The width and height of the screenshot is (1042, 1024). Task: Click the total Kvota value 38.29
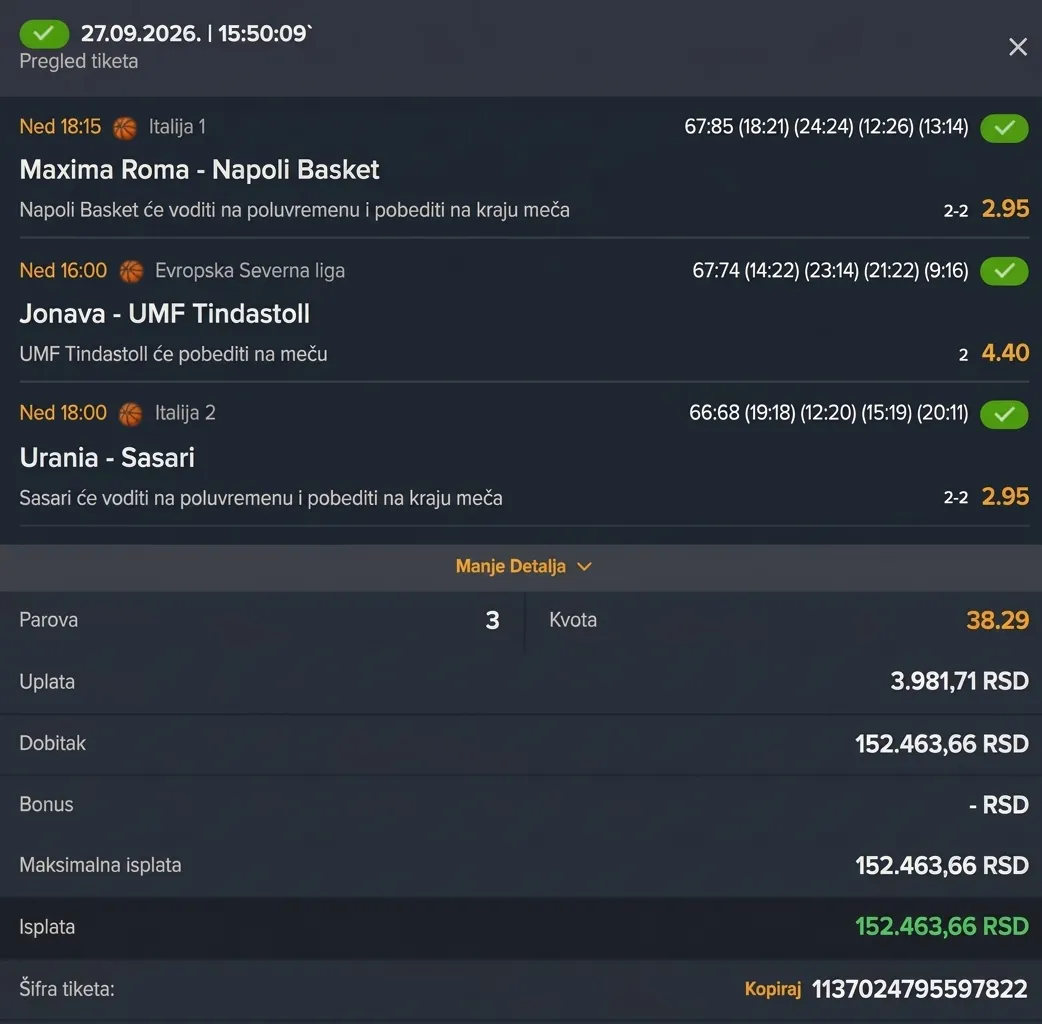997,621
